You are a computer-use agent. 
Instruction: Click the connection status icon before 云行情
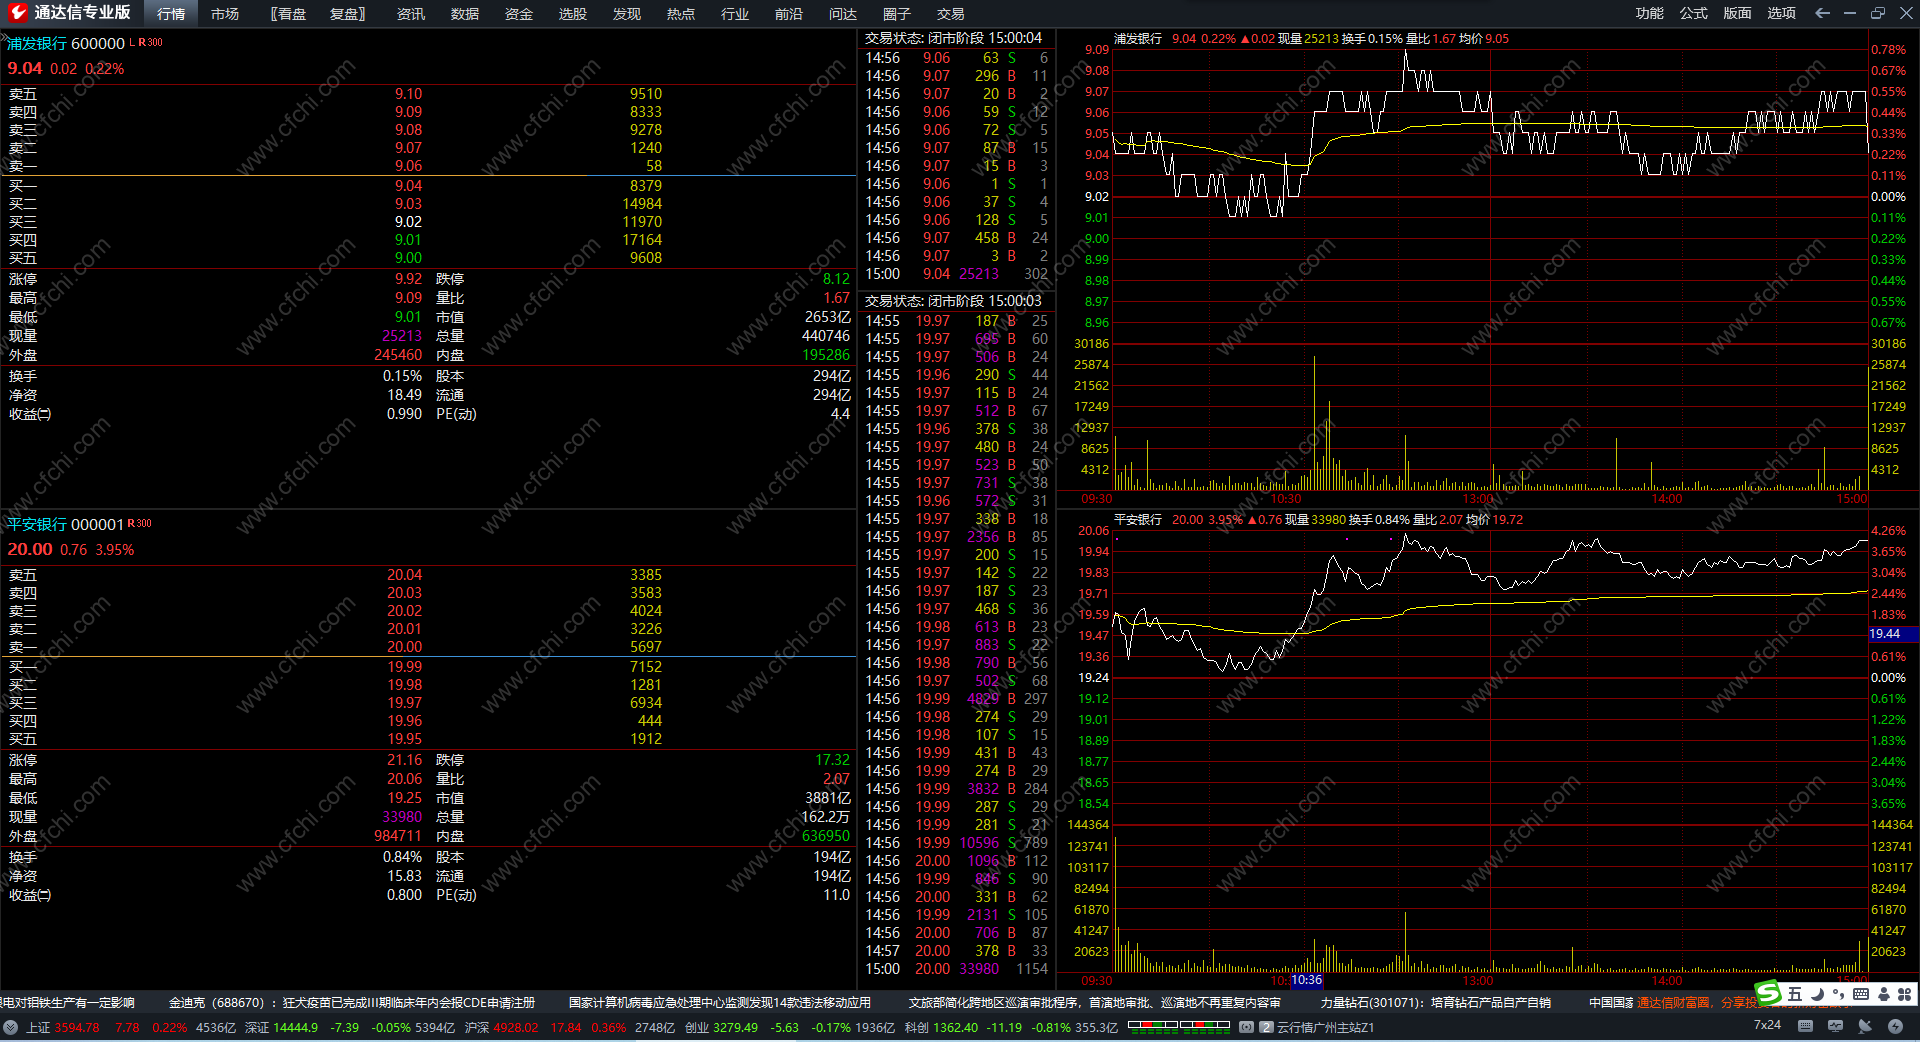1246,1027
